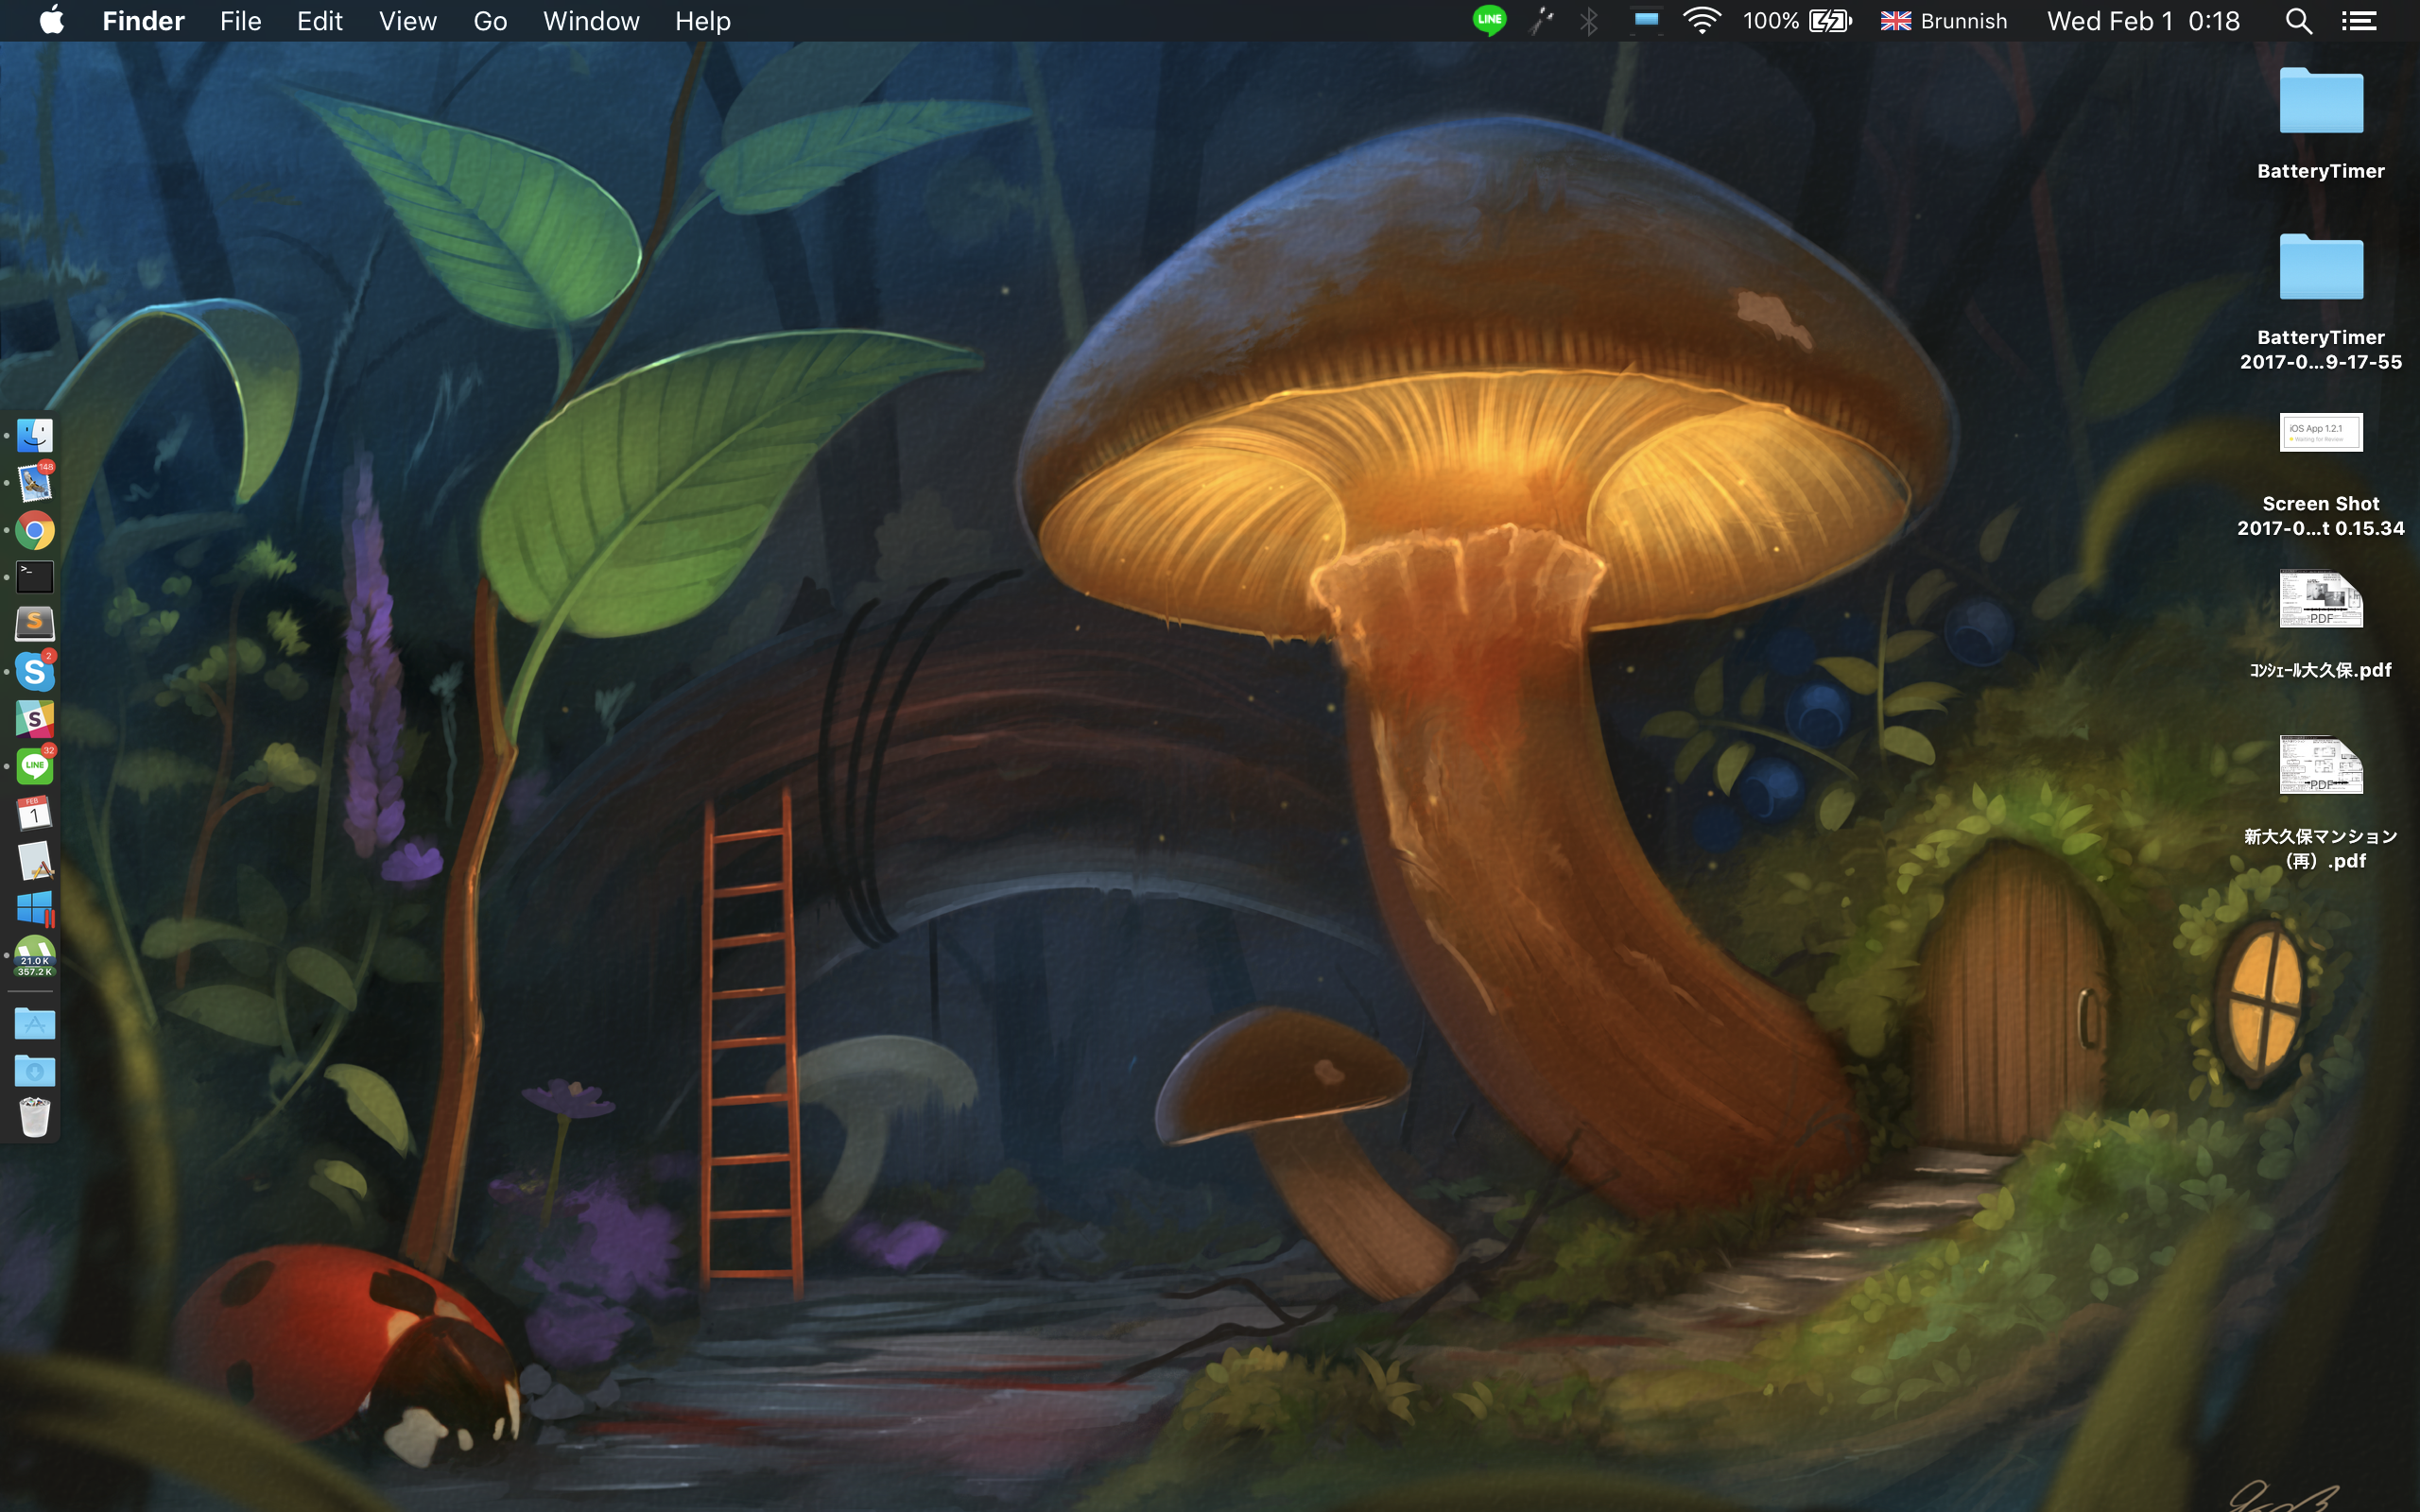Screen dimensions: 2420x1512
Task: Open the LINE app in the dock
Action: coord(35,766)
